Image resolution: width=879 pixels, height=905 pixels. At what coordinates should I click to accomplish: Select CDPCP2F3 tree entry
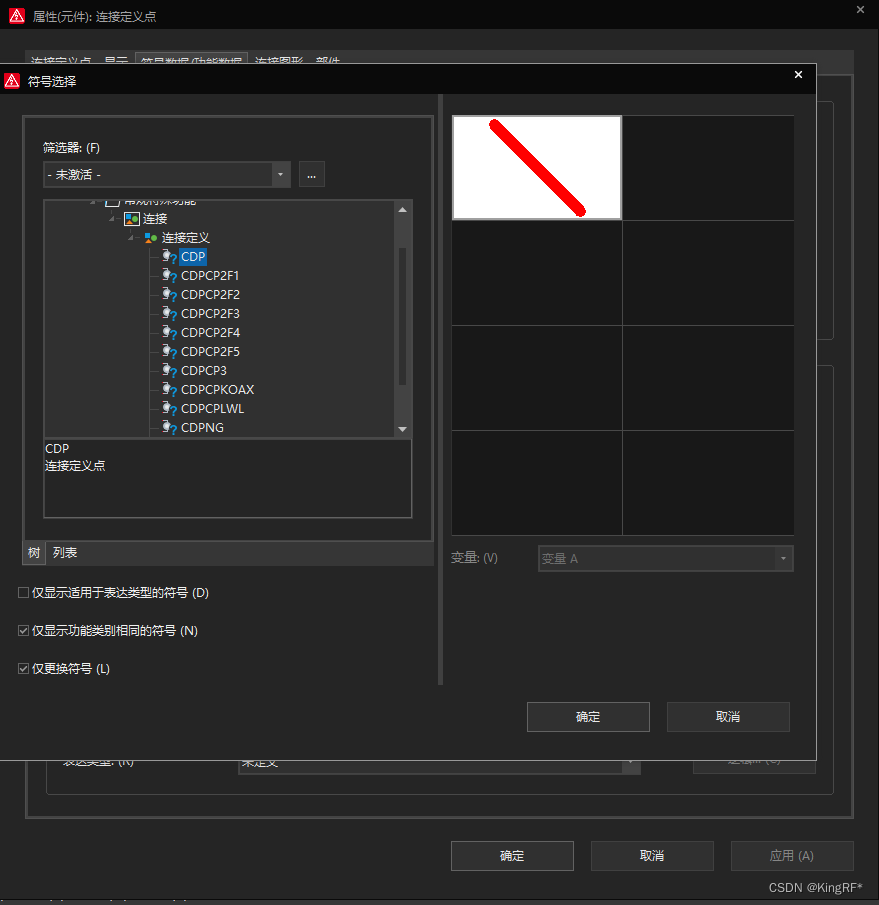pyautogui.click(x=210, y=313)
